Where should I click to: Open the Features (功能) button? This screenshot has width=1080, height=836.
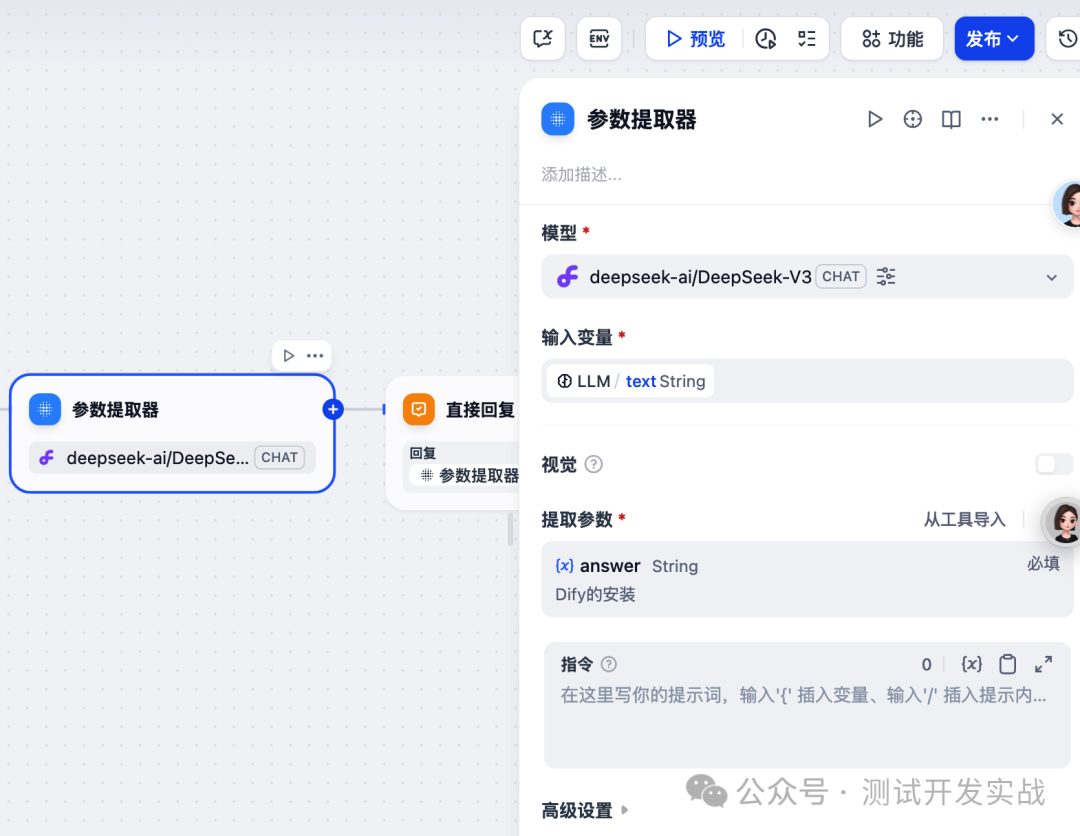[x=892, y=39]
